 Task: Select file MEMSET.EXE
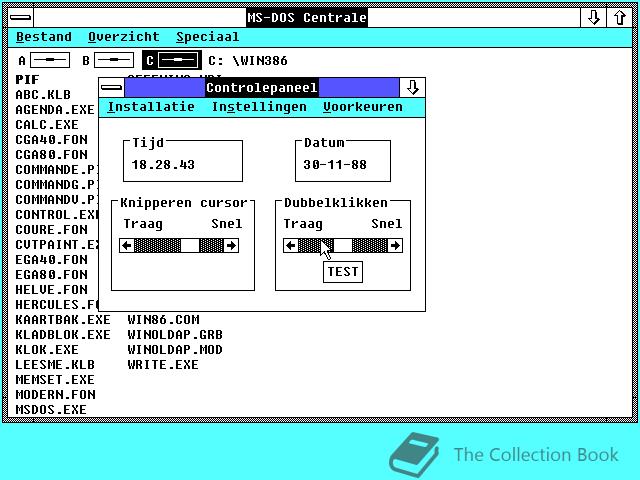pos(55,380)
